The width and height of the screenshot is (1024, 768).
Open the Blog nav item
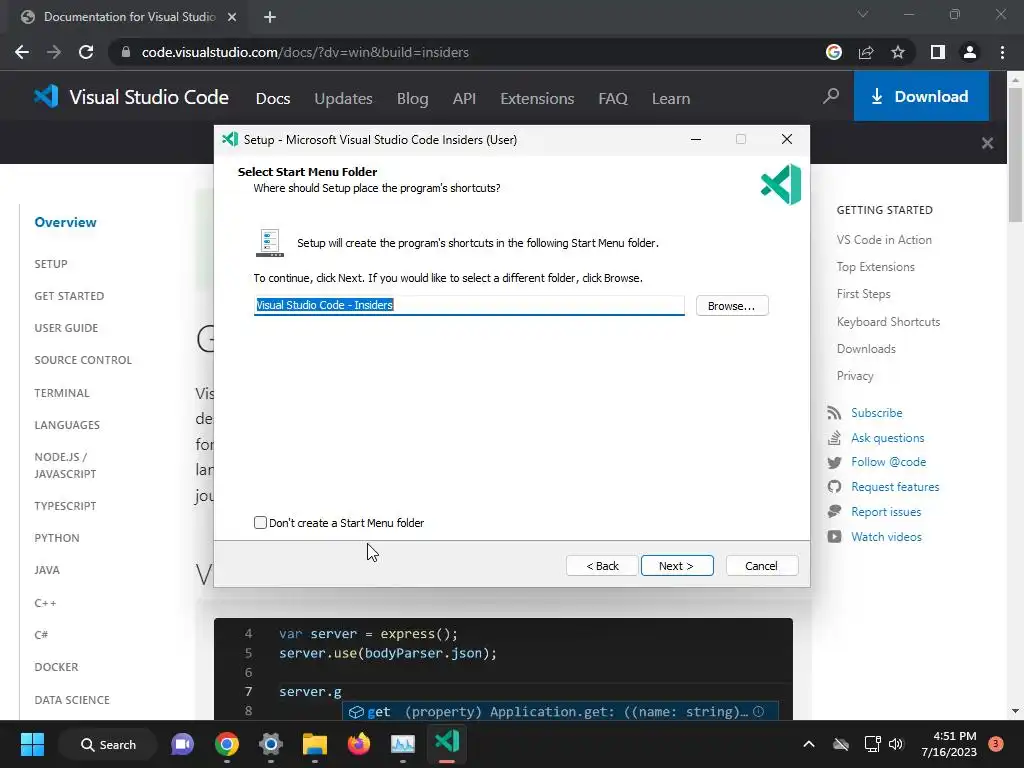point(413,99)
